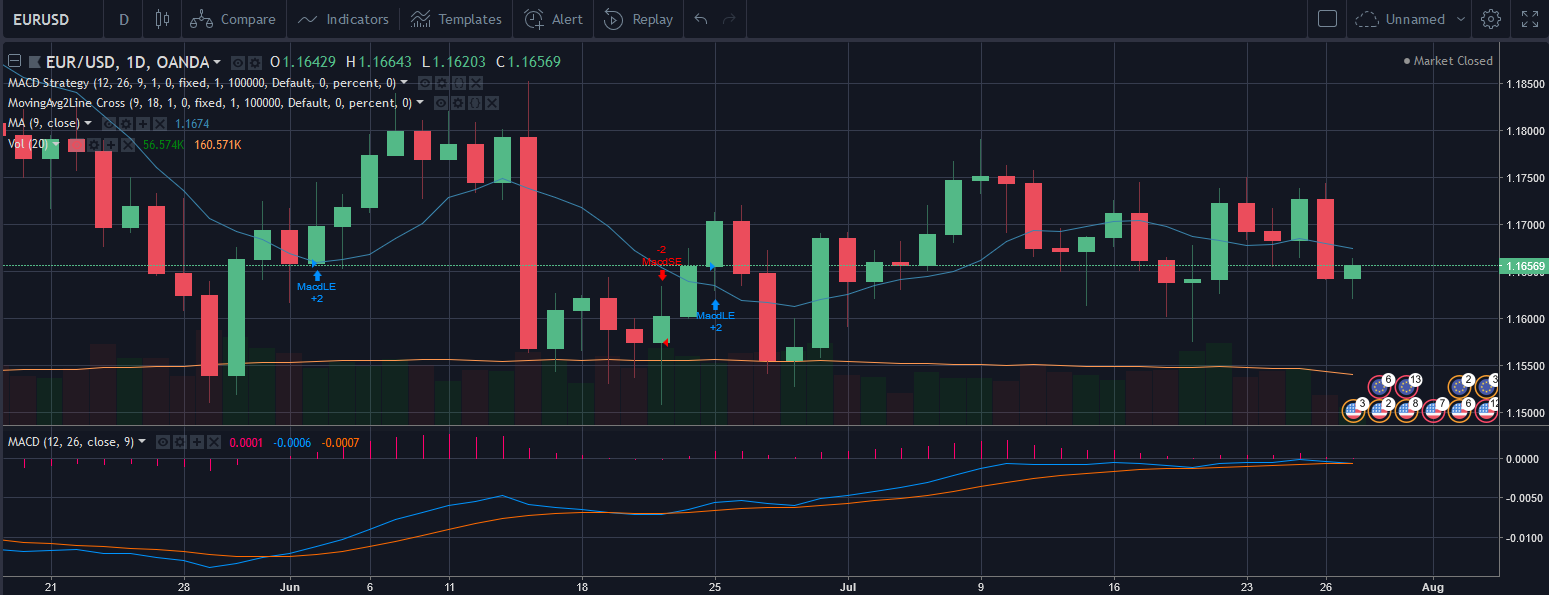Viewport: 1549px width, 595px height.
Task: Click the Market Closed status
Action: point(1448,61)
